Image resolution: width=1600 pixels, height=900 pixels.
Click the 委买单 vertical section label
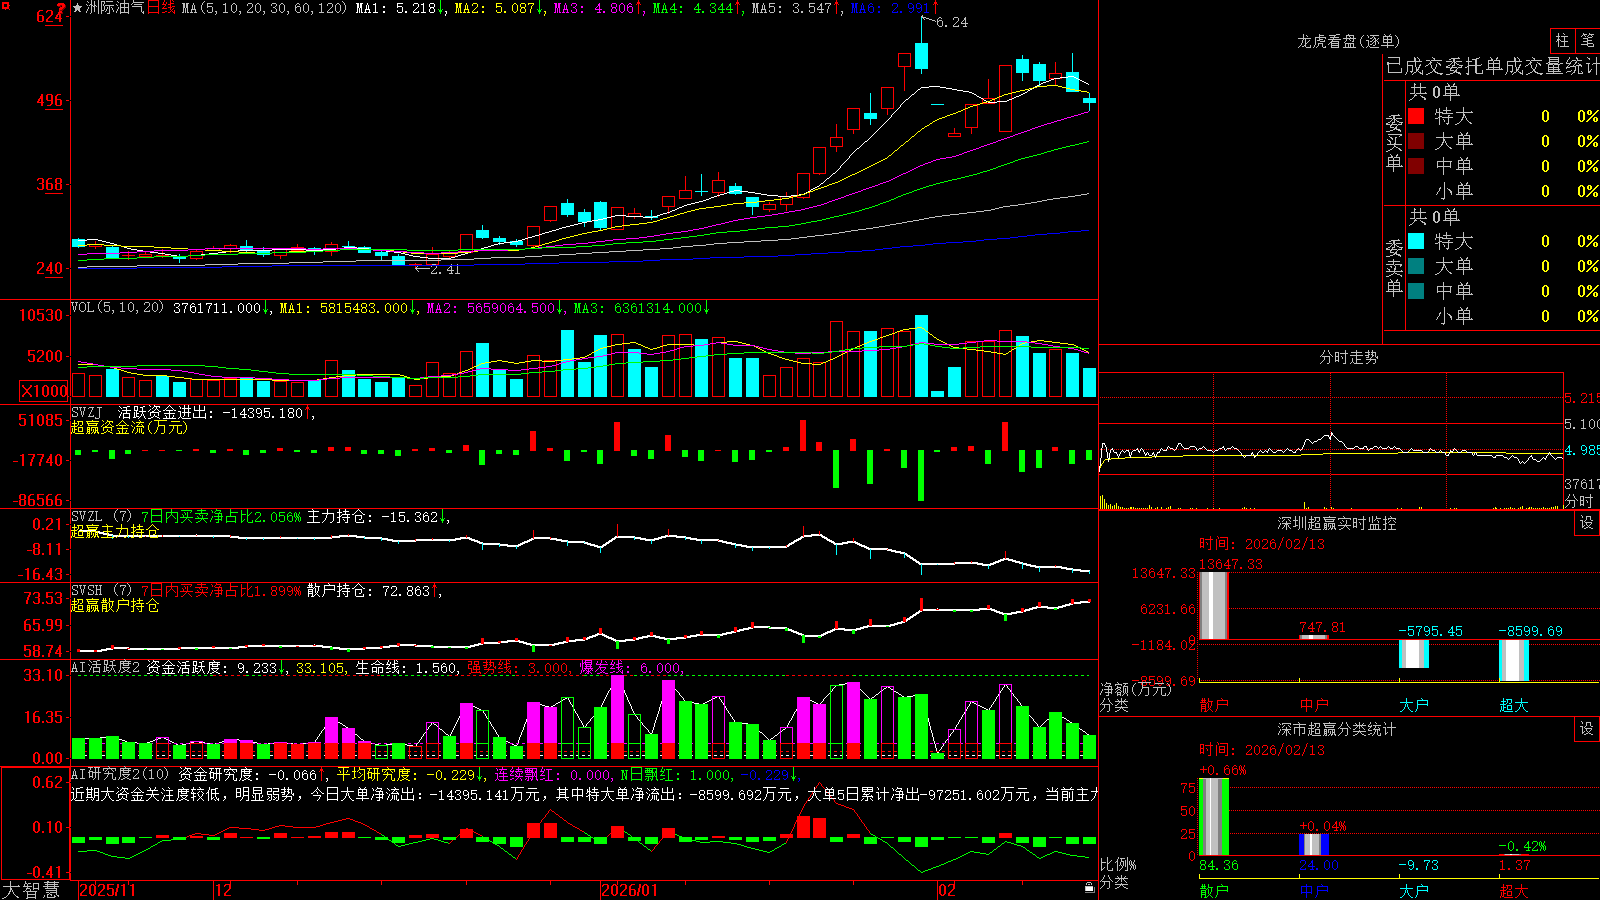[1394, 143]
